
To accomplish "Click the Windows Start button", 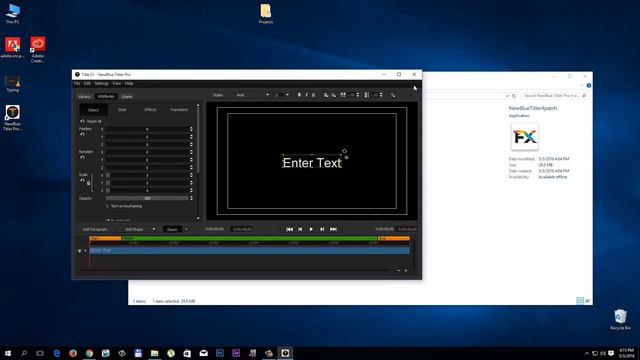I will [8, 353].
